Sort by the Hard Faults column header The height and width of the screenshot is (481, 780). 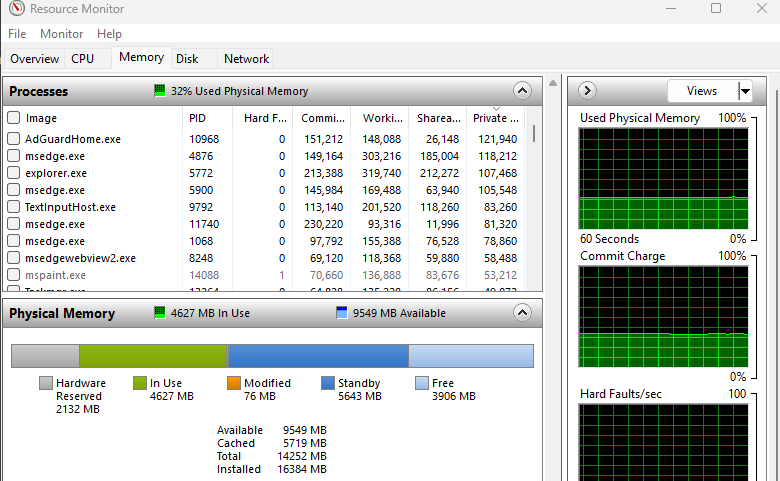point(263,118)
